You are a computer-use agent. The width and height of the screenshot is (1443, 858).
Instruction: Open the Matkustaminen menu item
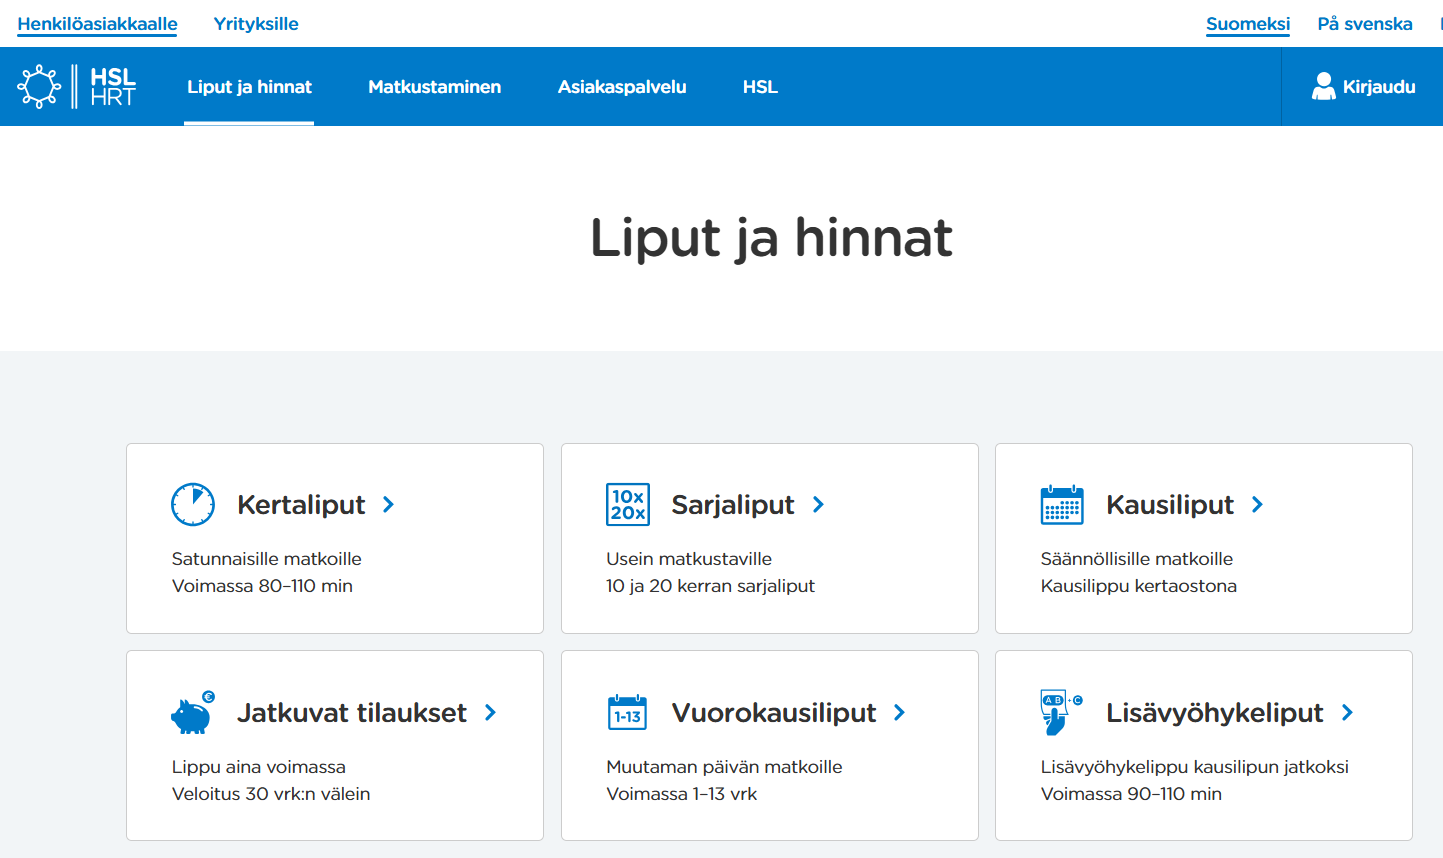click(x=434, y=87)
